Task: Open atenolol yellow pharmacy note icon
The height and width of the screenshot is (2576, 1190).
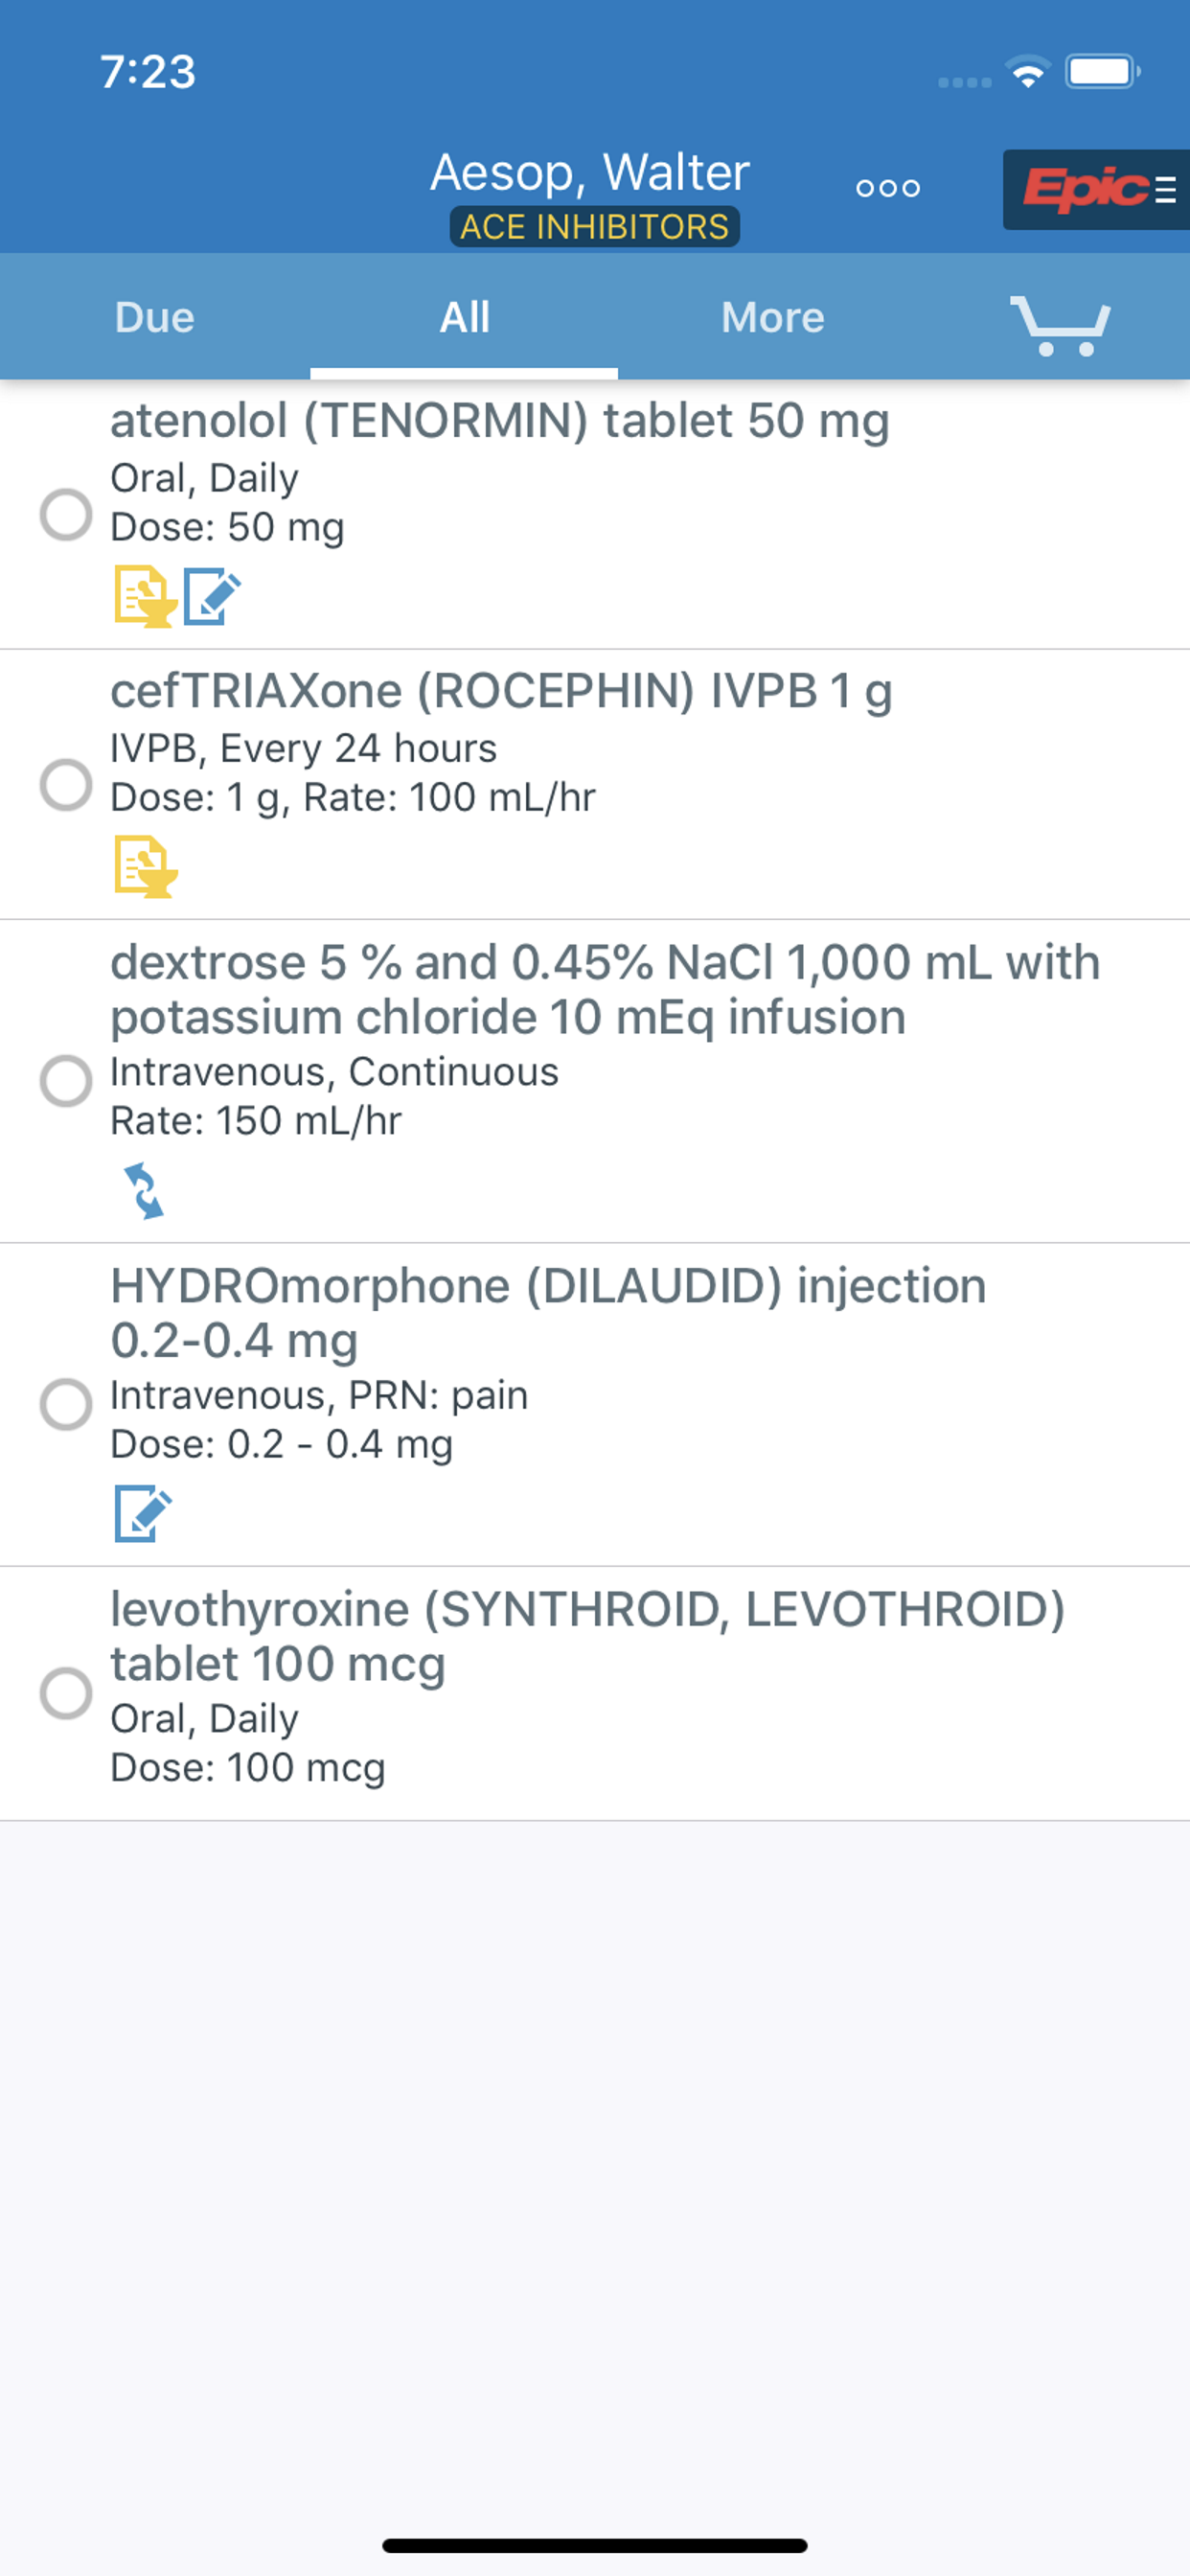Action: [145, 597]
